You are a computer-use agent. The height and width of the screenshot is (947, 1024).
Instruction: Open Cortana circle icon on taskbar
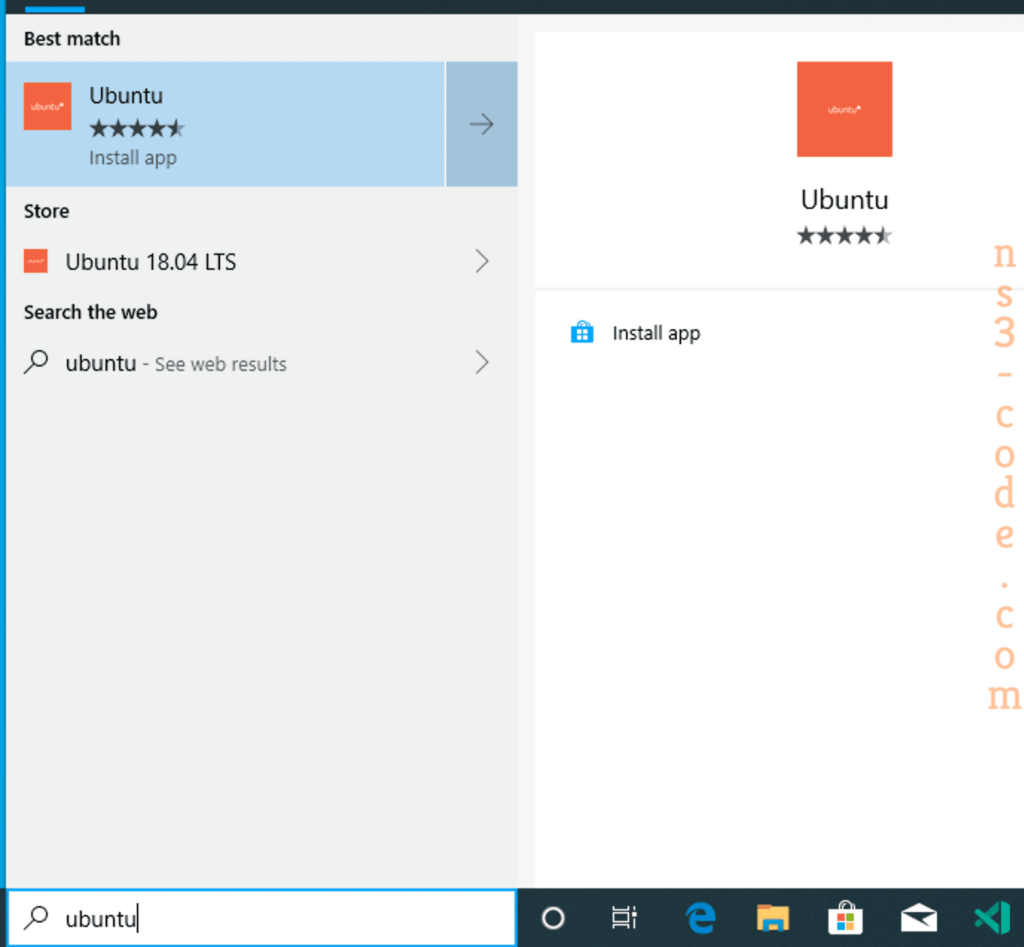pos(553,918)
